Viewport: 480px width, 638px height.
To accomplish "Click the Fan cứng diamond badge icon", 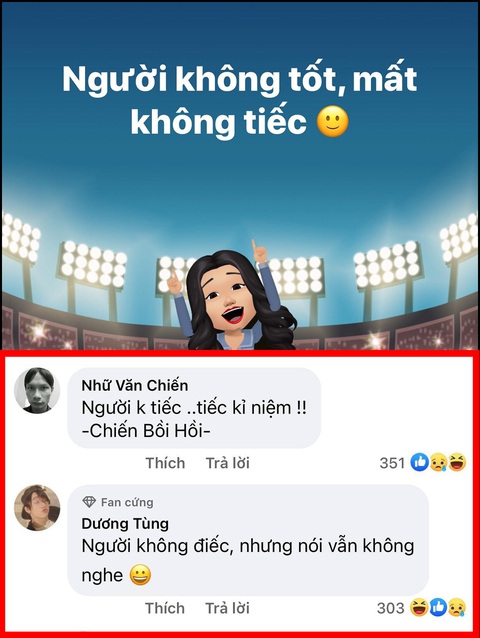I will 89,502.
